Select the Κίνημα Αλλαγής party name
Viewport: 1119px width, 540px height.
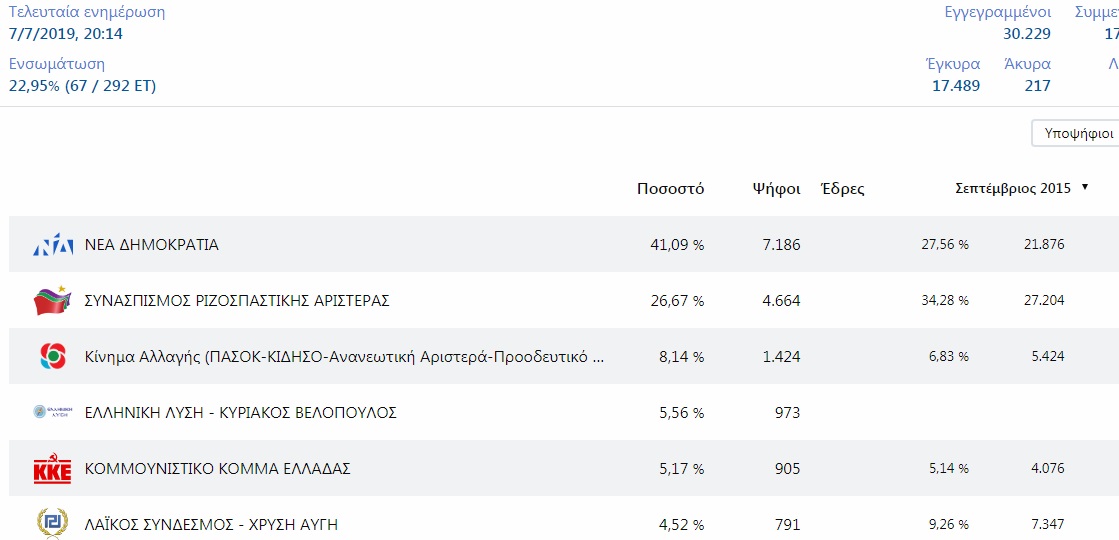[345, 357]
